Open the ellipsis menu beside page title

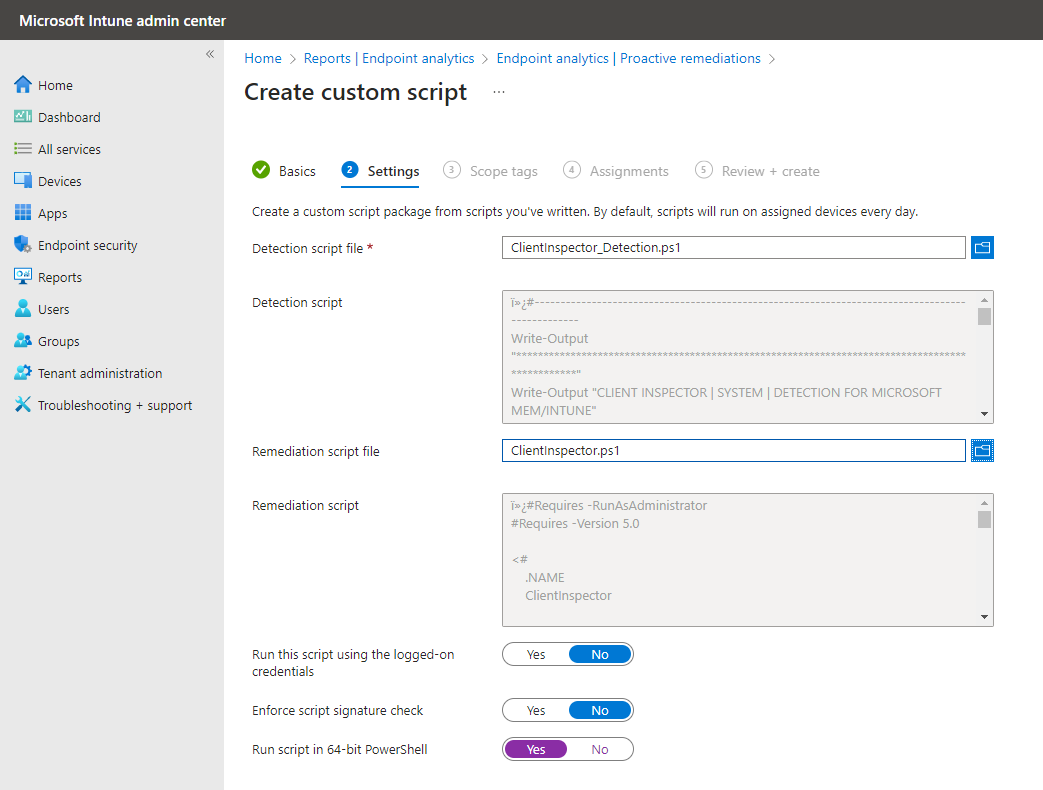[x=499, y=92]
